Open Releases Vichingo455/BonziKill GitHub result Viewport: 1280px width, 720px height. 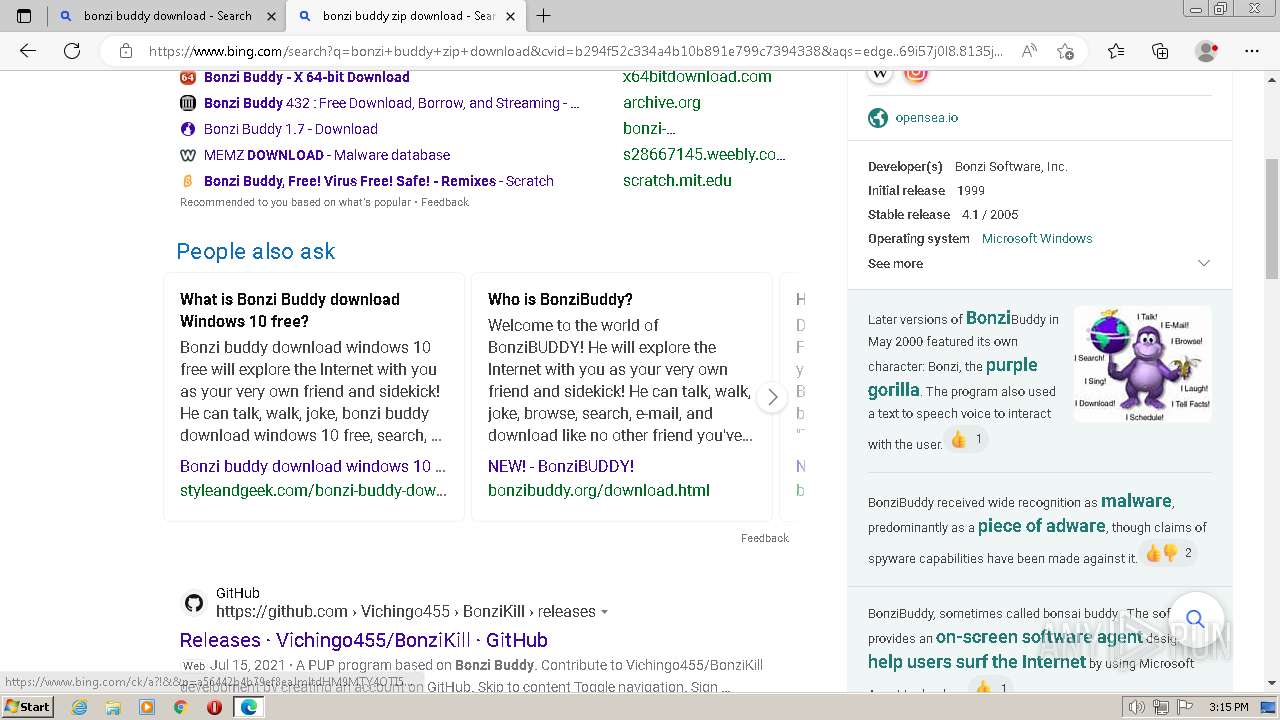point(364,640)
